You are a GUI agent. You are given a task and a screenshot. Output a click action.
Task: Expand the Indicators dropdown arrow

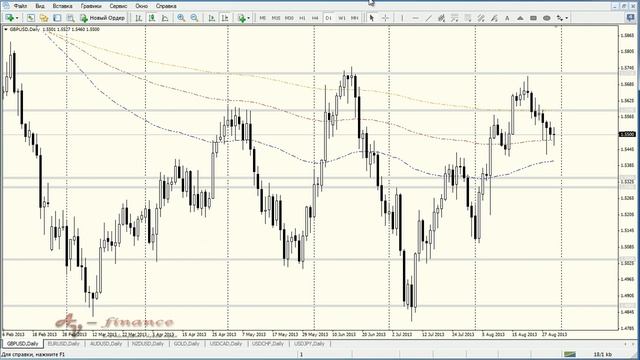click(249, 18)
